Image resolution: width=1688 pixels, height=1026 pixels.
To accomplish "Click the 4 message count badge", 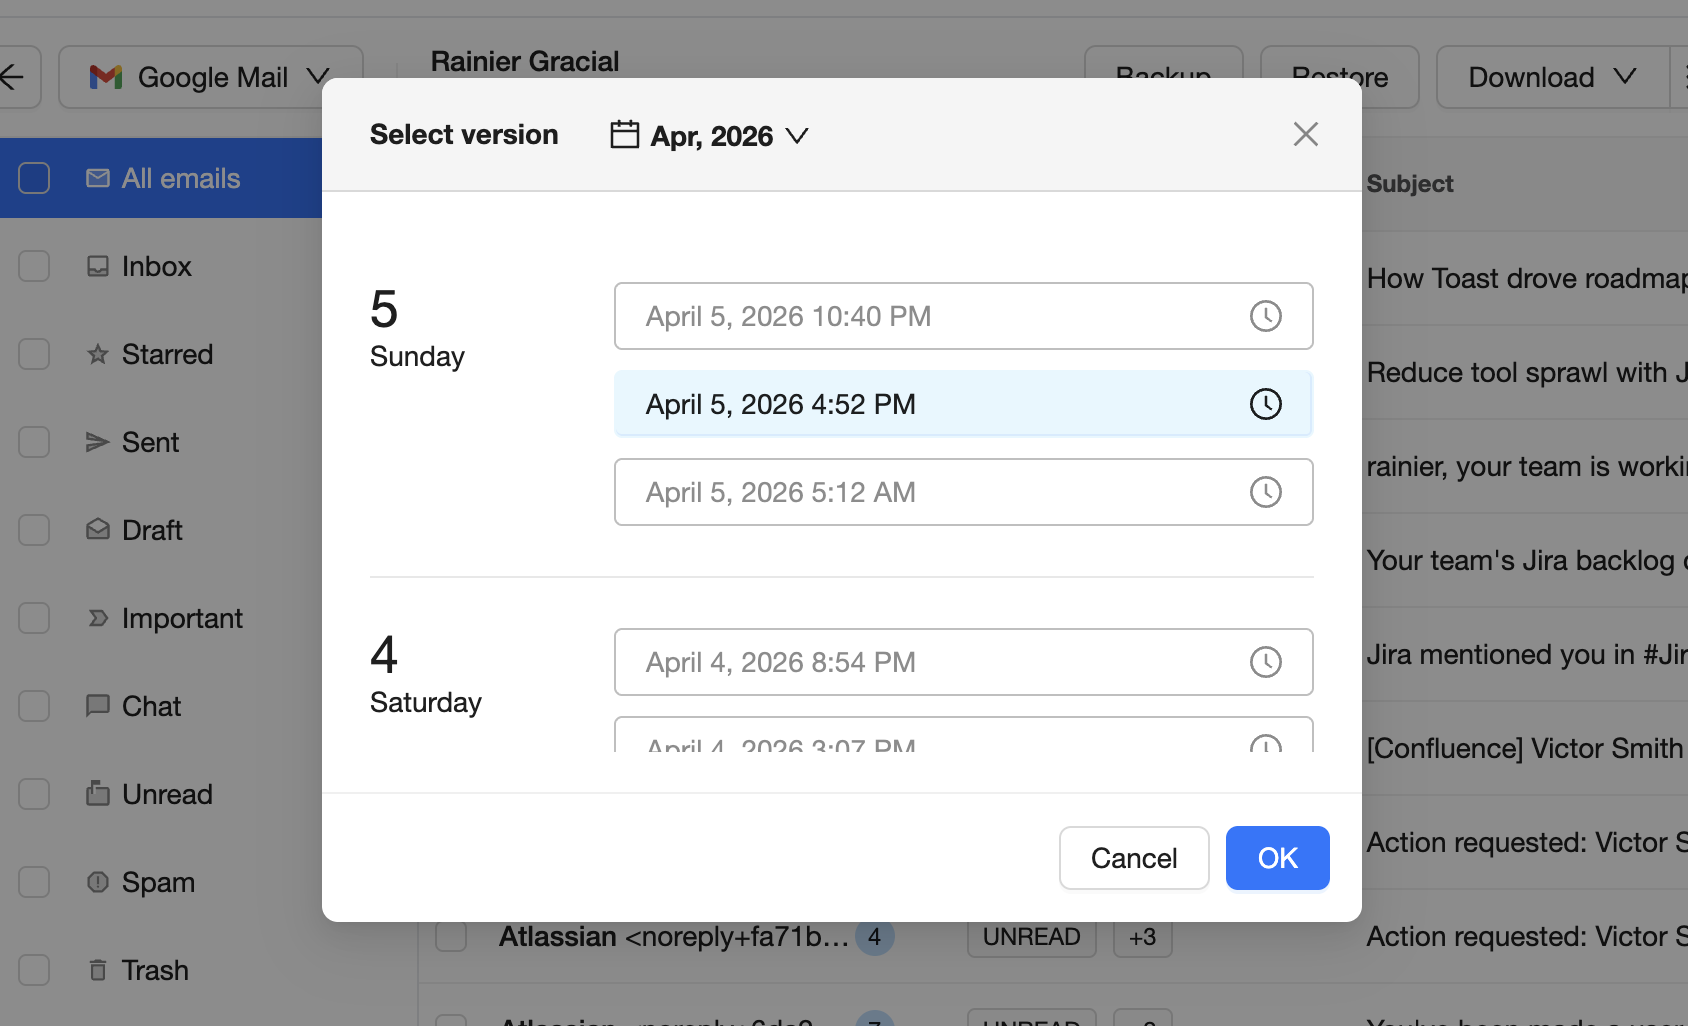I will tap(875, 937).
